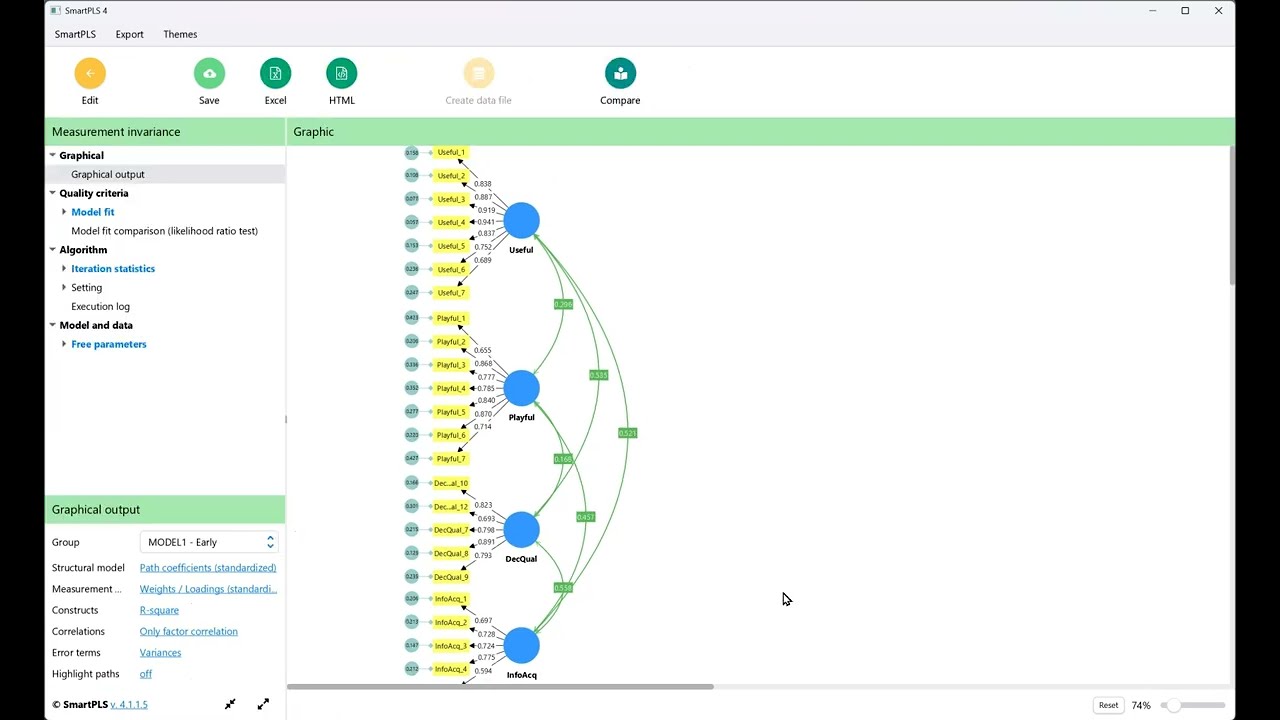Select the Playful_1 indicator box

(451, 318)
